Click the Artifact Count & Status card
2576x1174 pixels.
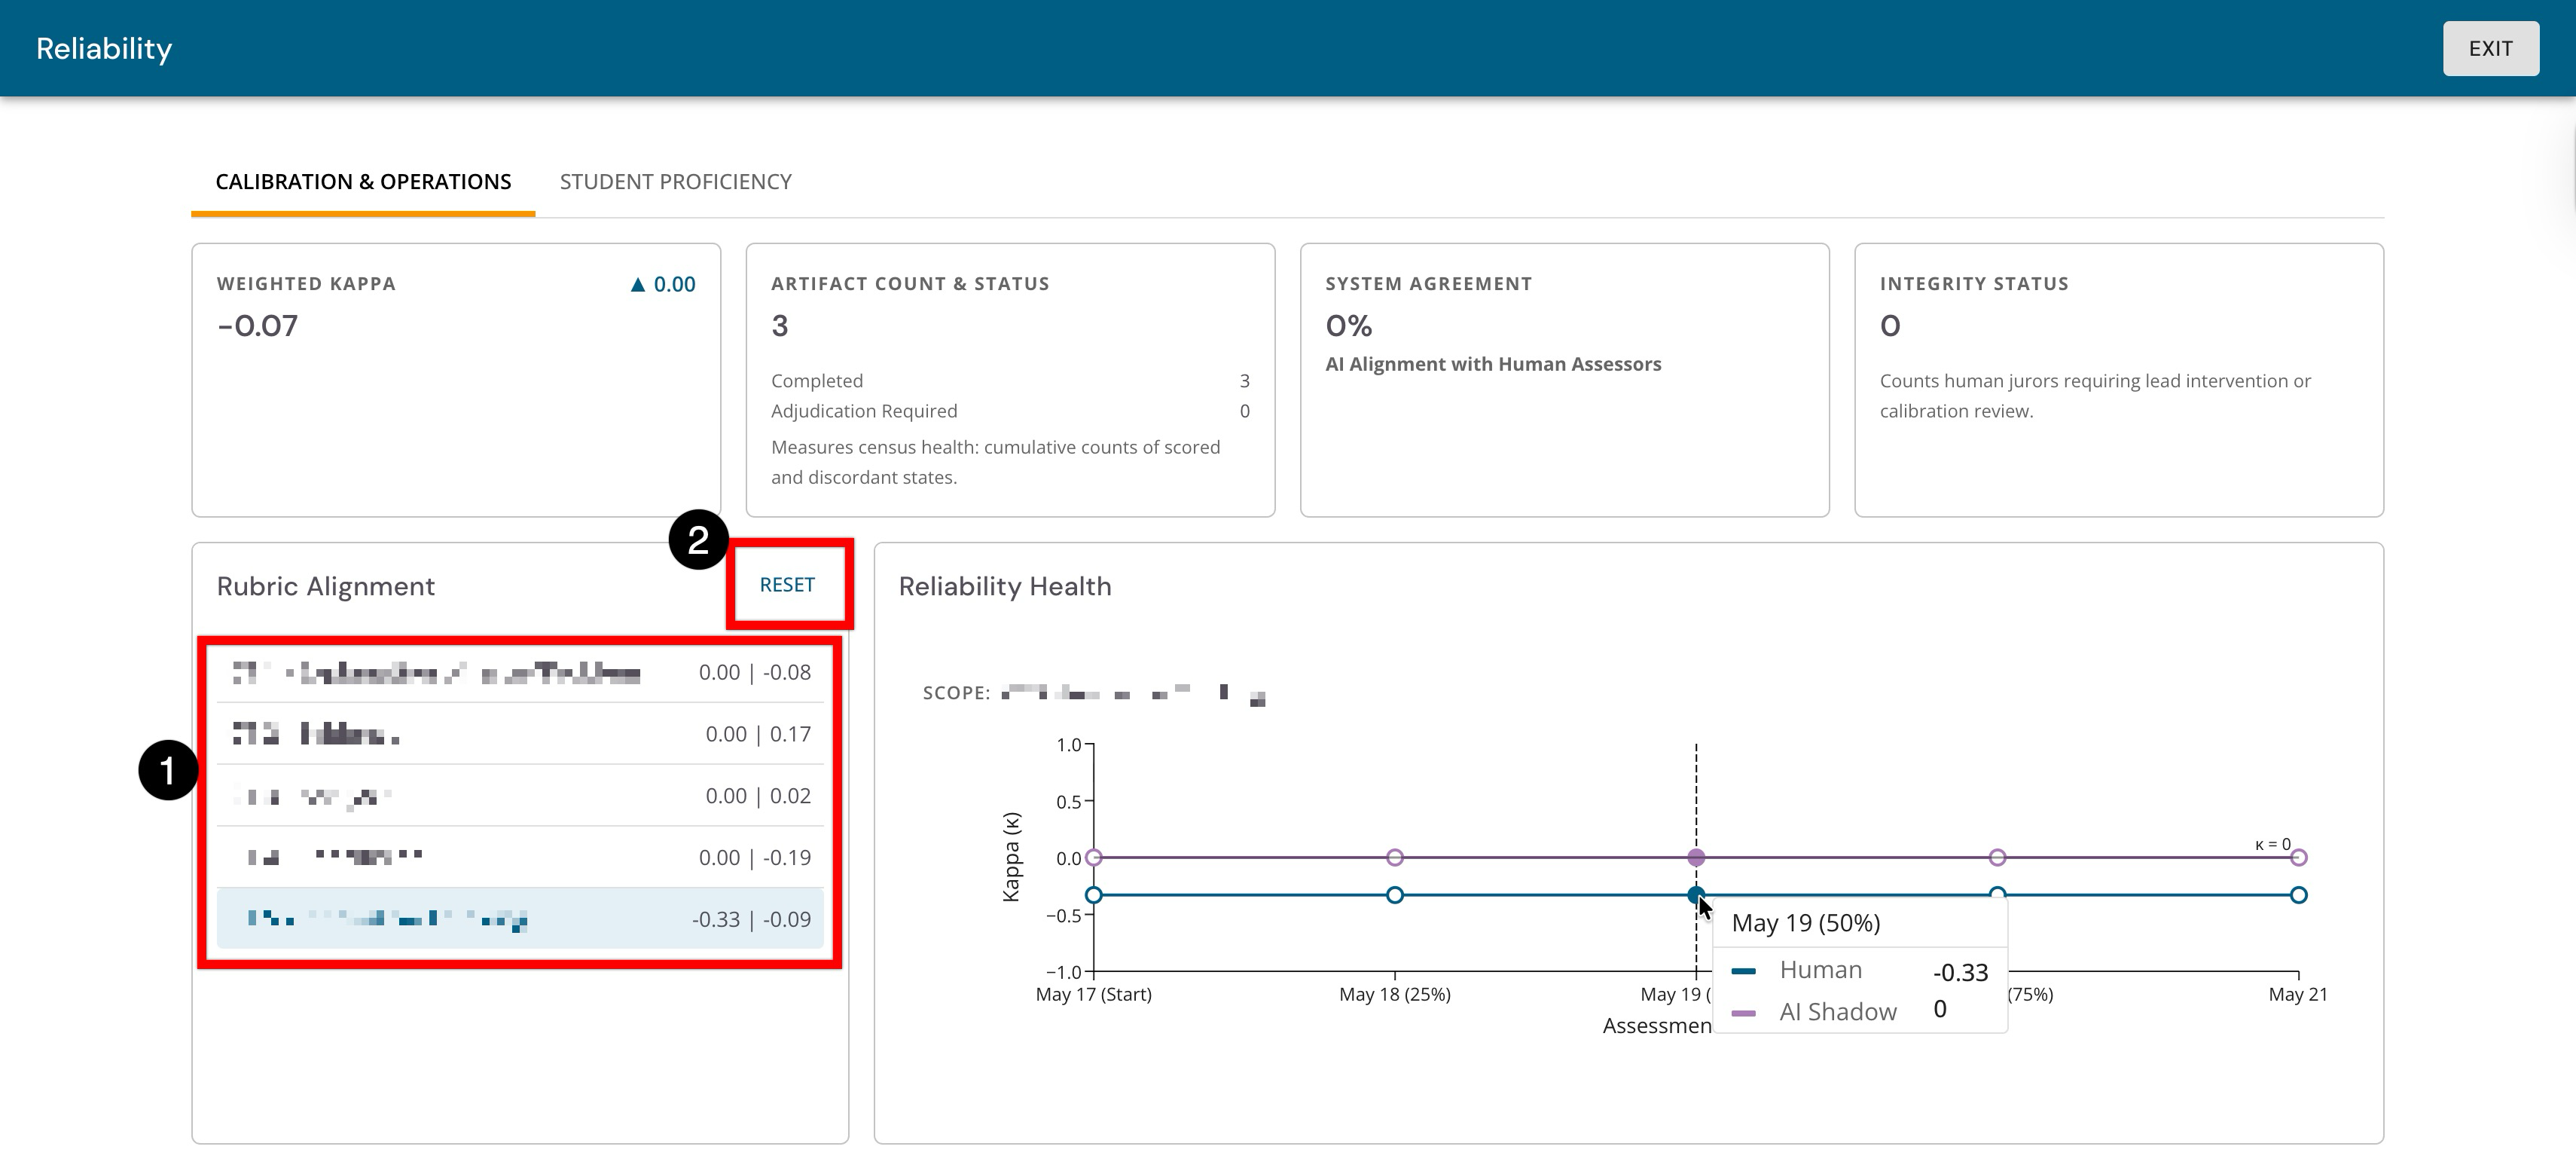pos(1010,380)
